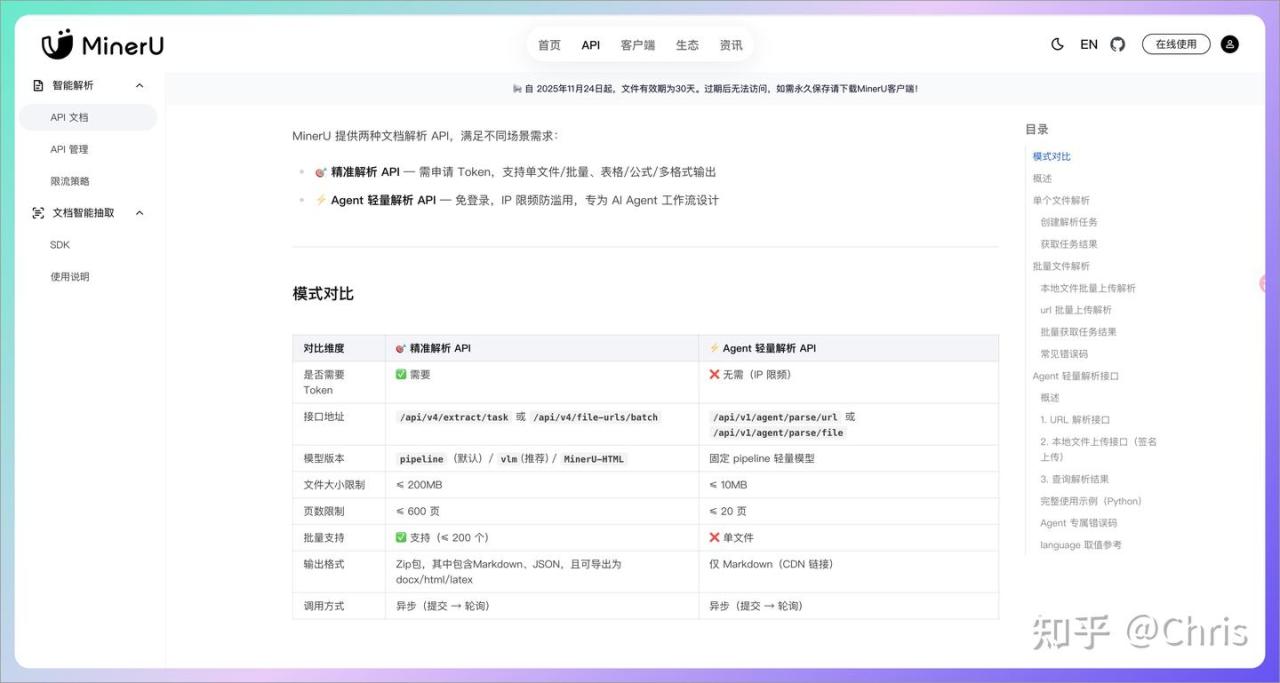Click the MinerU logo icon
Viewport: 1280px width, 683px height.
coord(58,45)
